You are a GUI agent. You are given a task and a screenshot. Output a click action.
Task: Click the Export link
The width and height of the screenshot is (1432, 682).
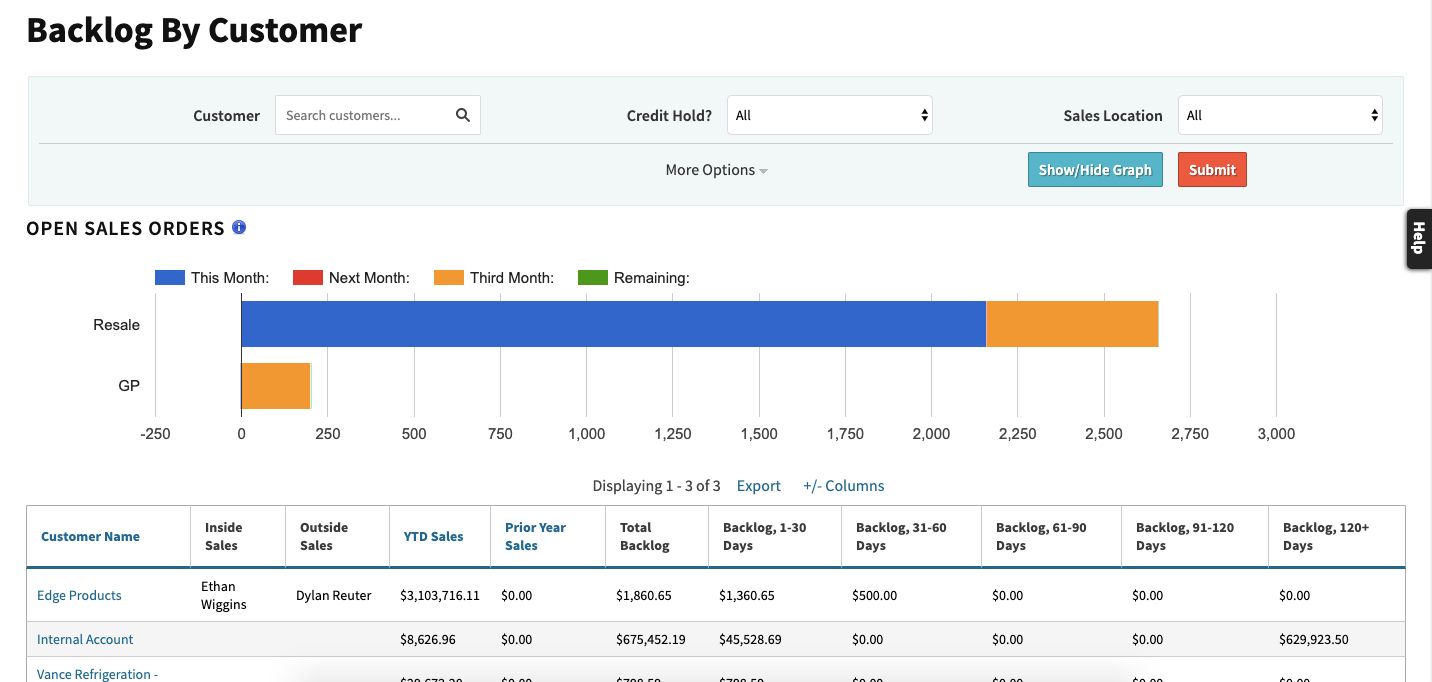pyautogui.click(x=758, y=486)
